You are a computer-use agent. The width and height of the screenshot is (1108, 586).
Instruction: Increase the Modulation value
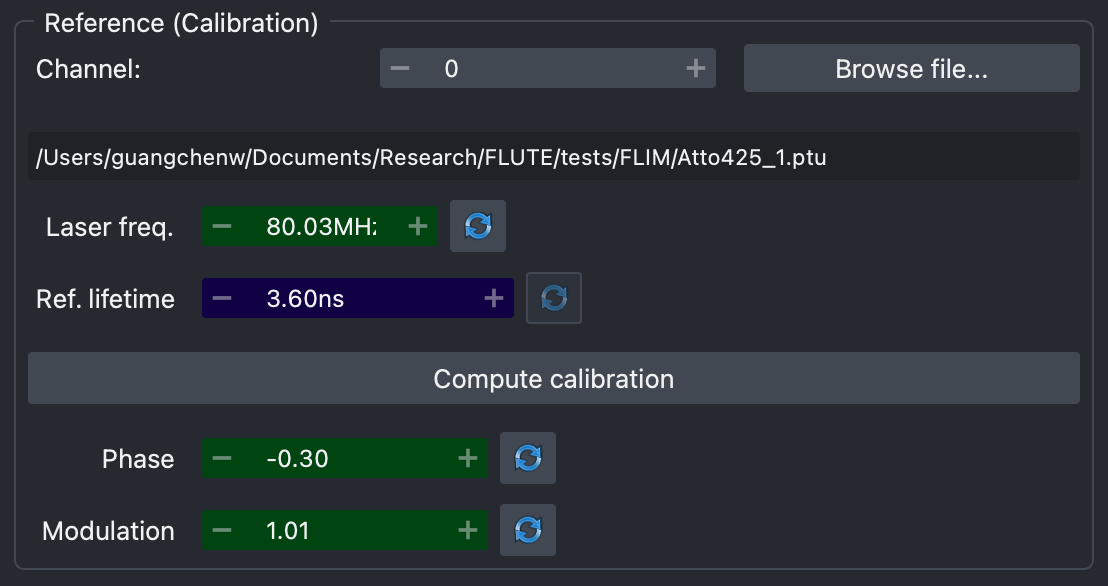click(466, 530)
